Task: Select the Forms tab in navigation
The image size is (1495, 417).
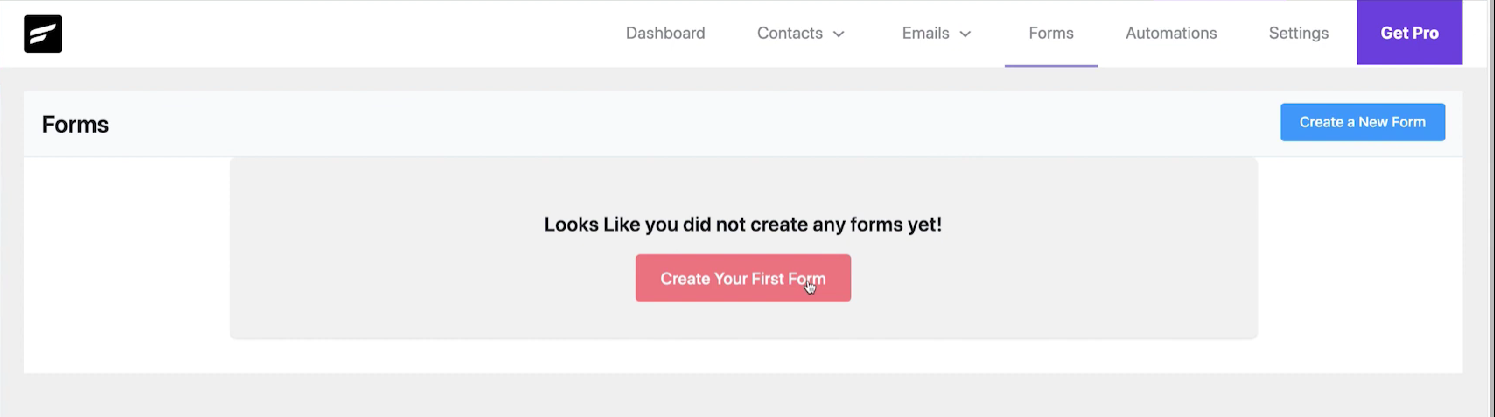Action: (x=1051, y=33)
